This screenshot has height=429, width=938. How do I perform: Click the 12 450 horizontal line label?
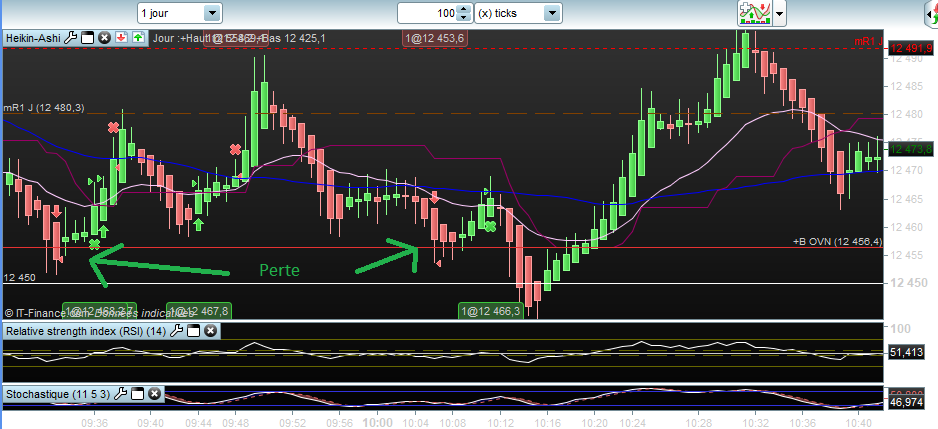[19, 278]
